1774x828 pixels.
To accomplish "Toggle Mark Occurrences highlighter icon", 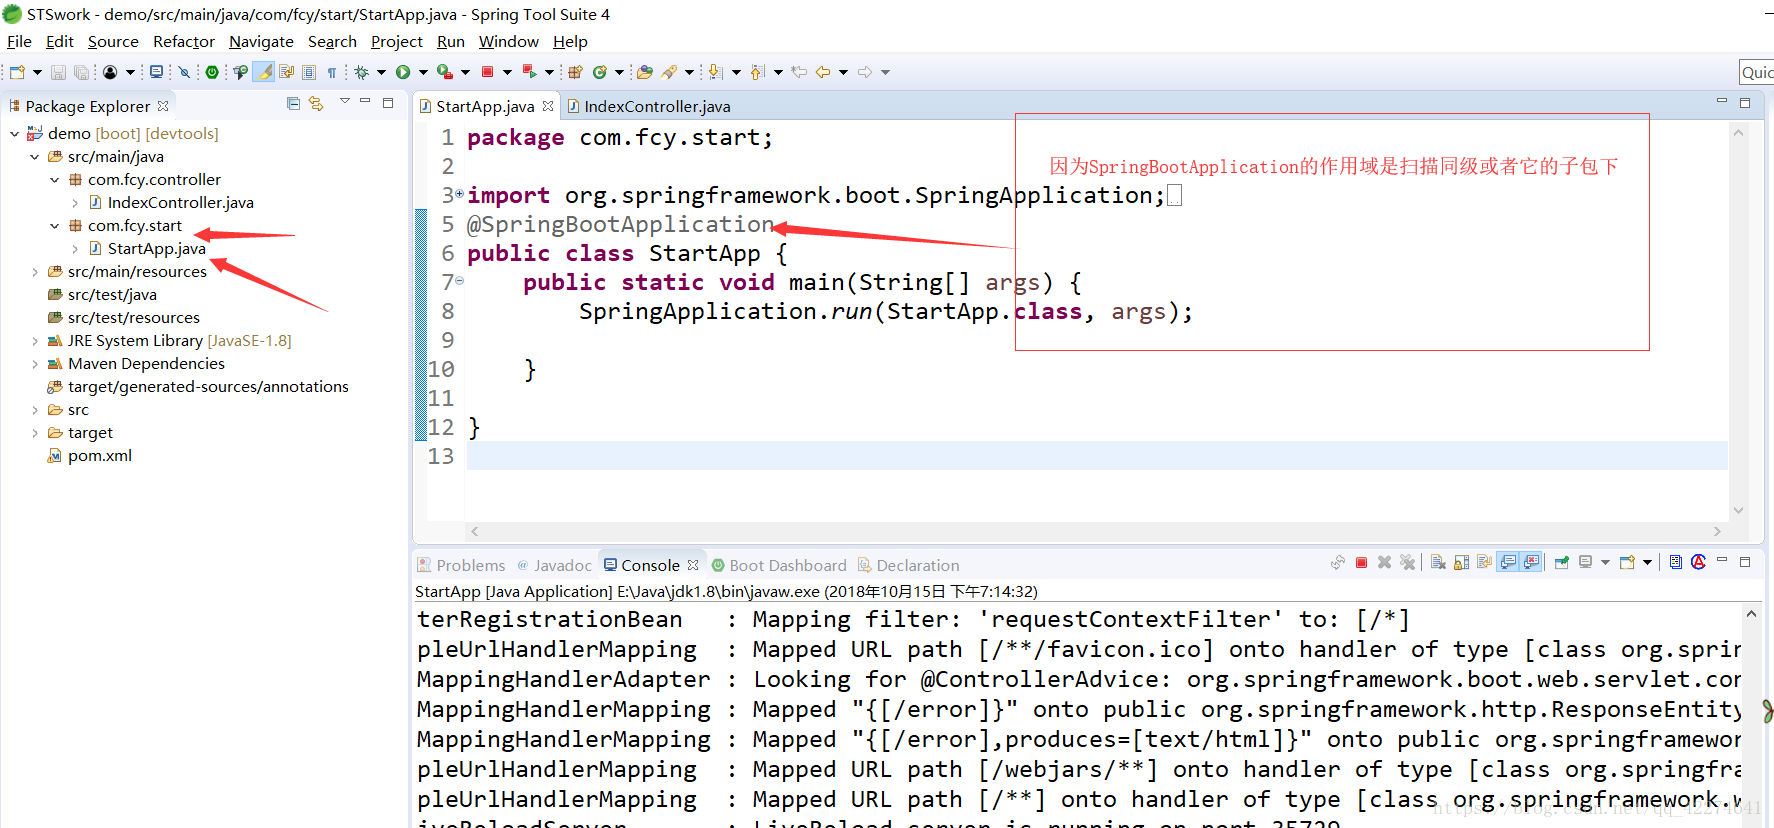I will (263, 72).
